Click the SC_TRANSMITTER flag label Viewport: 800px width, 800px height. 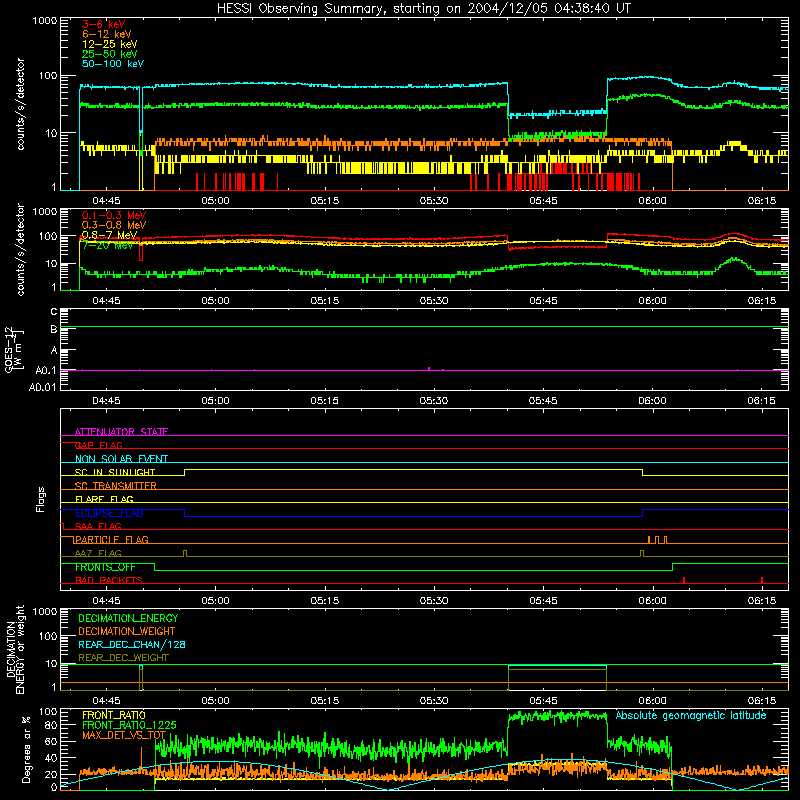pyautogui.click(x=116, y=486)
